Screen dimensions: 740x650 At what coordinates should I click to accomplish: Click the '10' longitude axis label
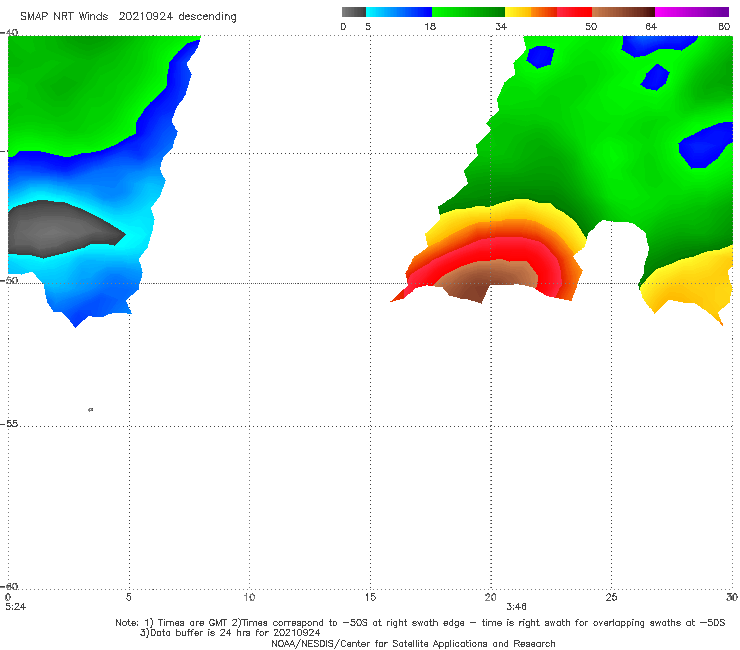tap(249, 598)
